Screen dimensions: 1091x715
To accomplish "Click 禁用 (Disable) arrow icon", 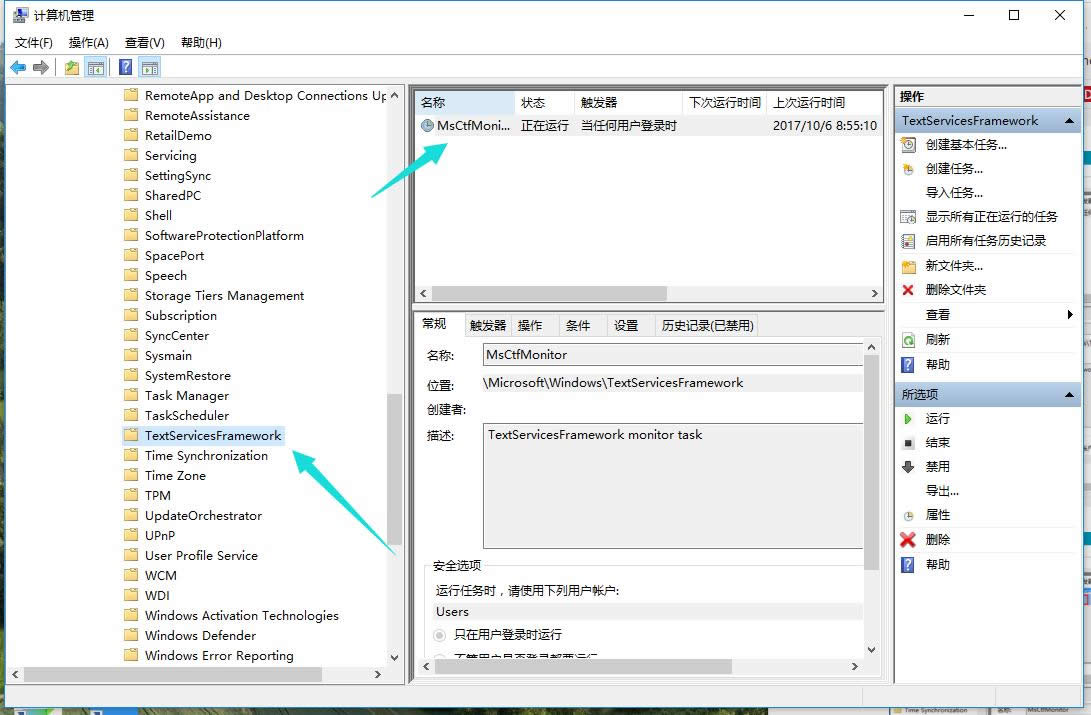I will 907,466.
